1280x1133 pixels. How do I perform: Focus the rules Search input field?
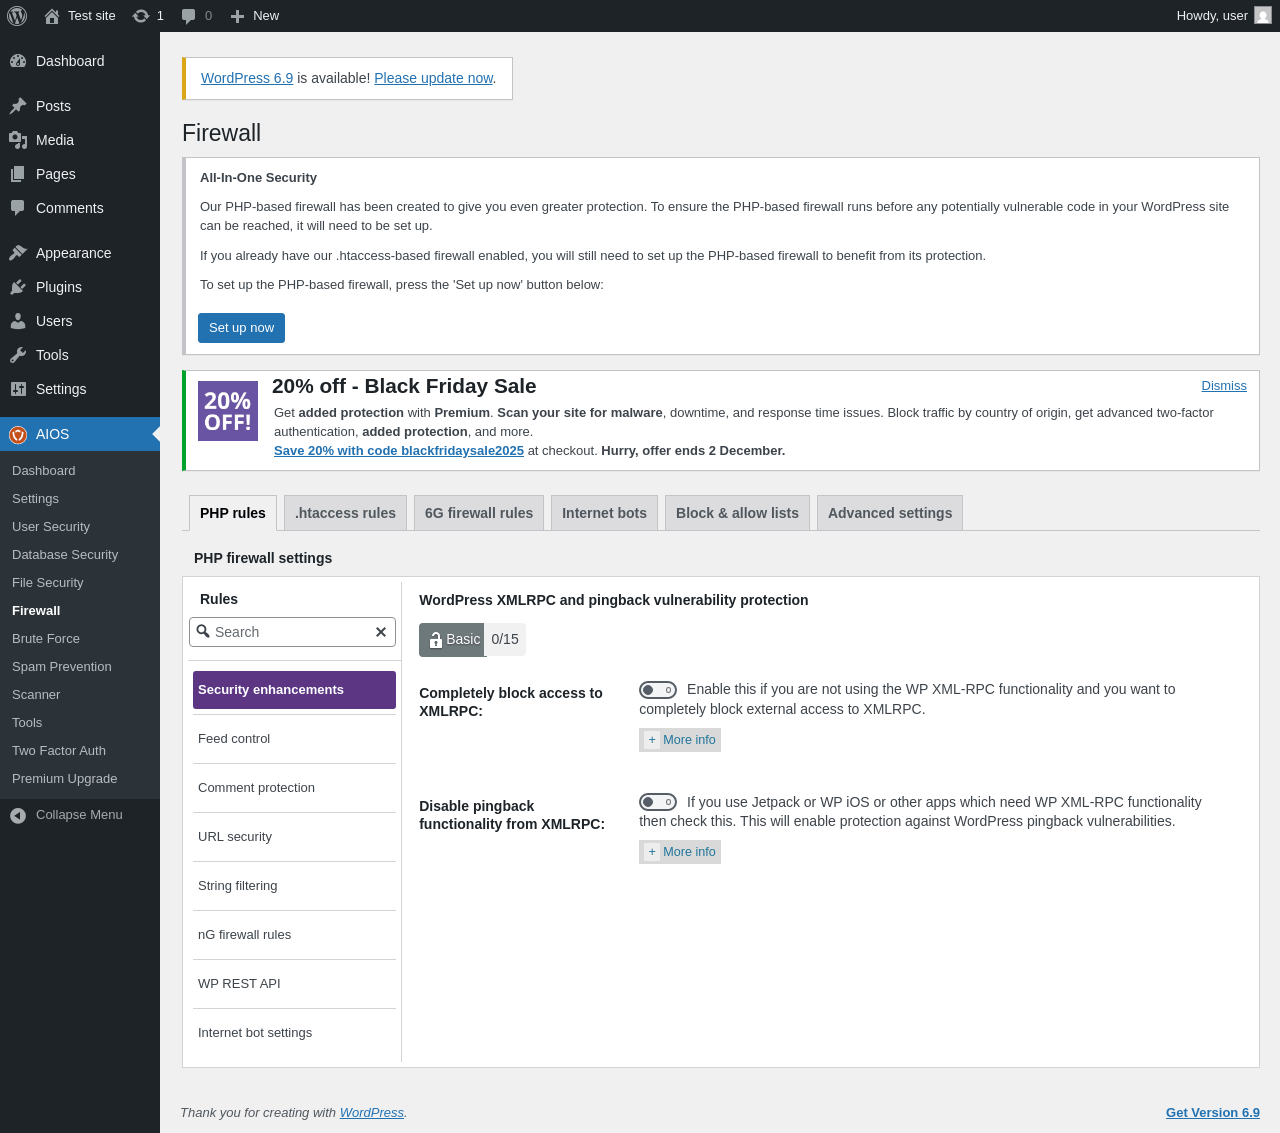click(292, 632)
